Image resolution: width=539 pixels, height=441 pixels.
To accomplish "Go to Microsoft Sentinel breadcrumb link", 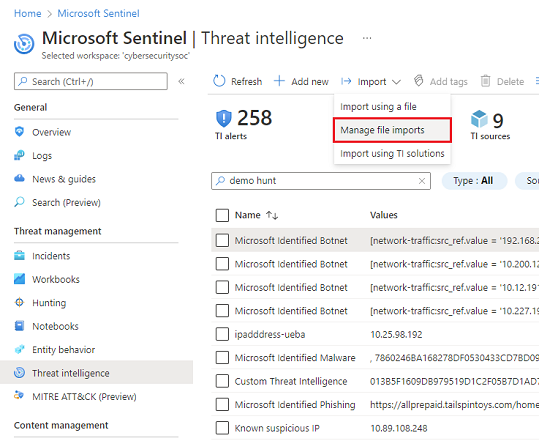I will coord(98,13).
